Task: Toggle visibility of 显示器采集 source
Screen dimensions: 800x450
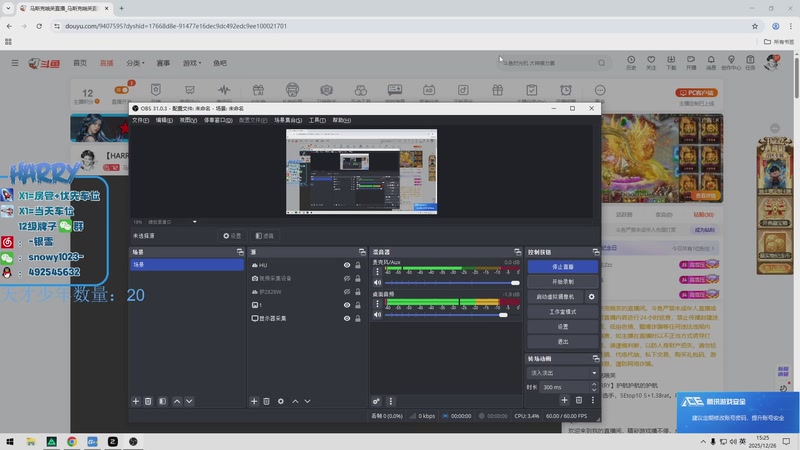Action: [347, 318]
